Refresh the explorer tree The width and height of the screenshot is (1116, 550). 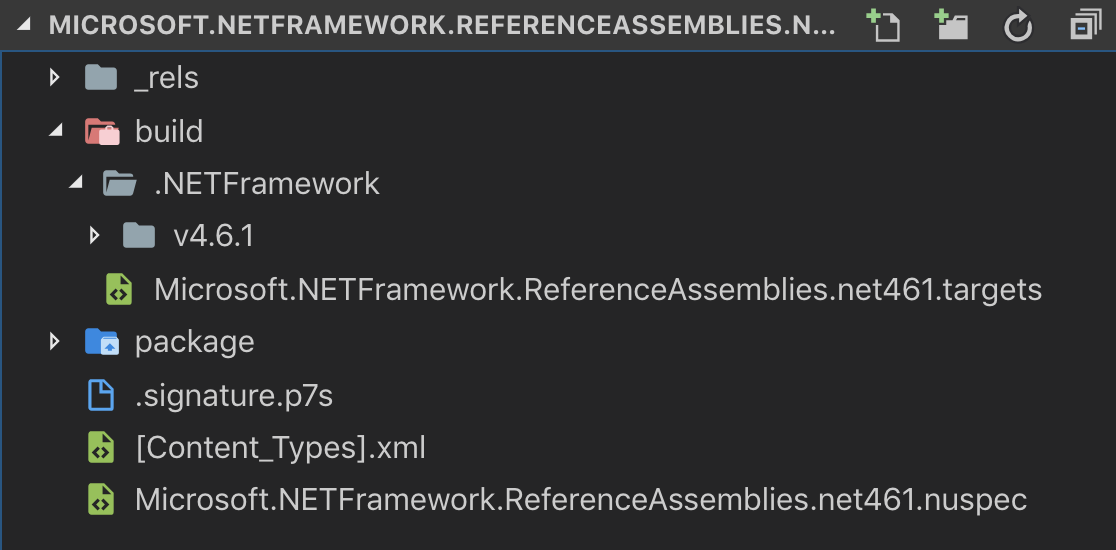pyautogui.click(x=1018, y=26)
